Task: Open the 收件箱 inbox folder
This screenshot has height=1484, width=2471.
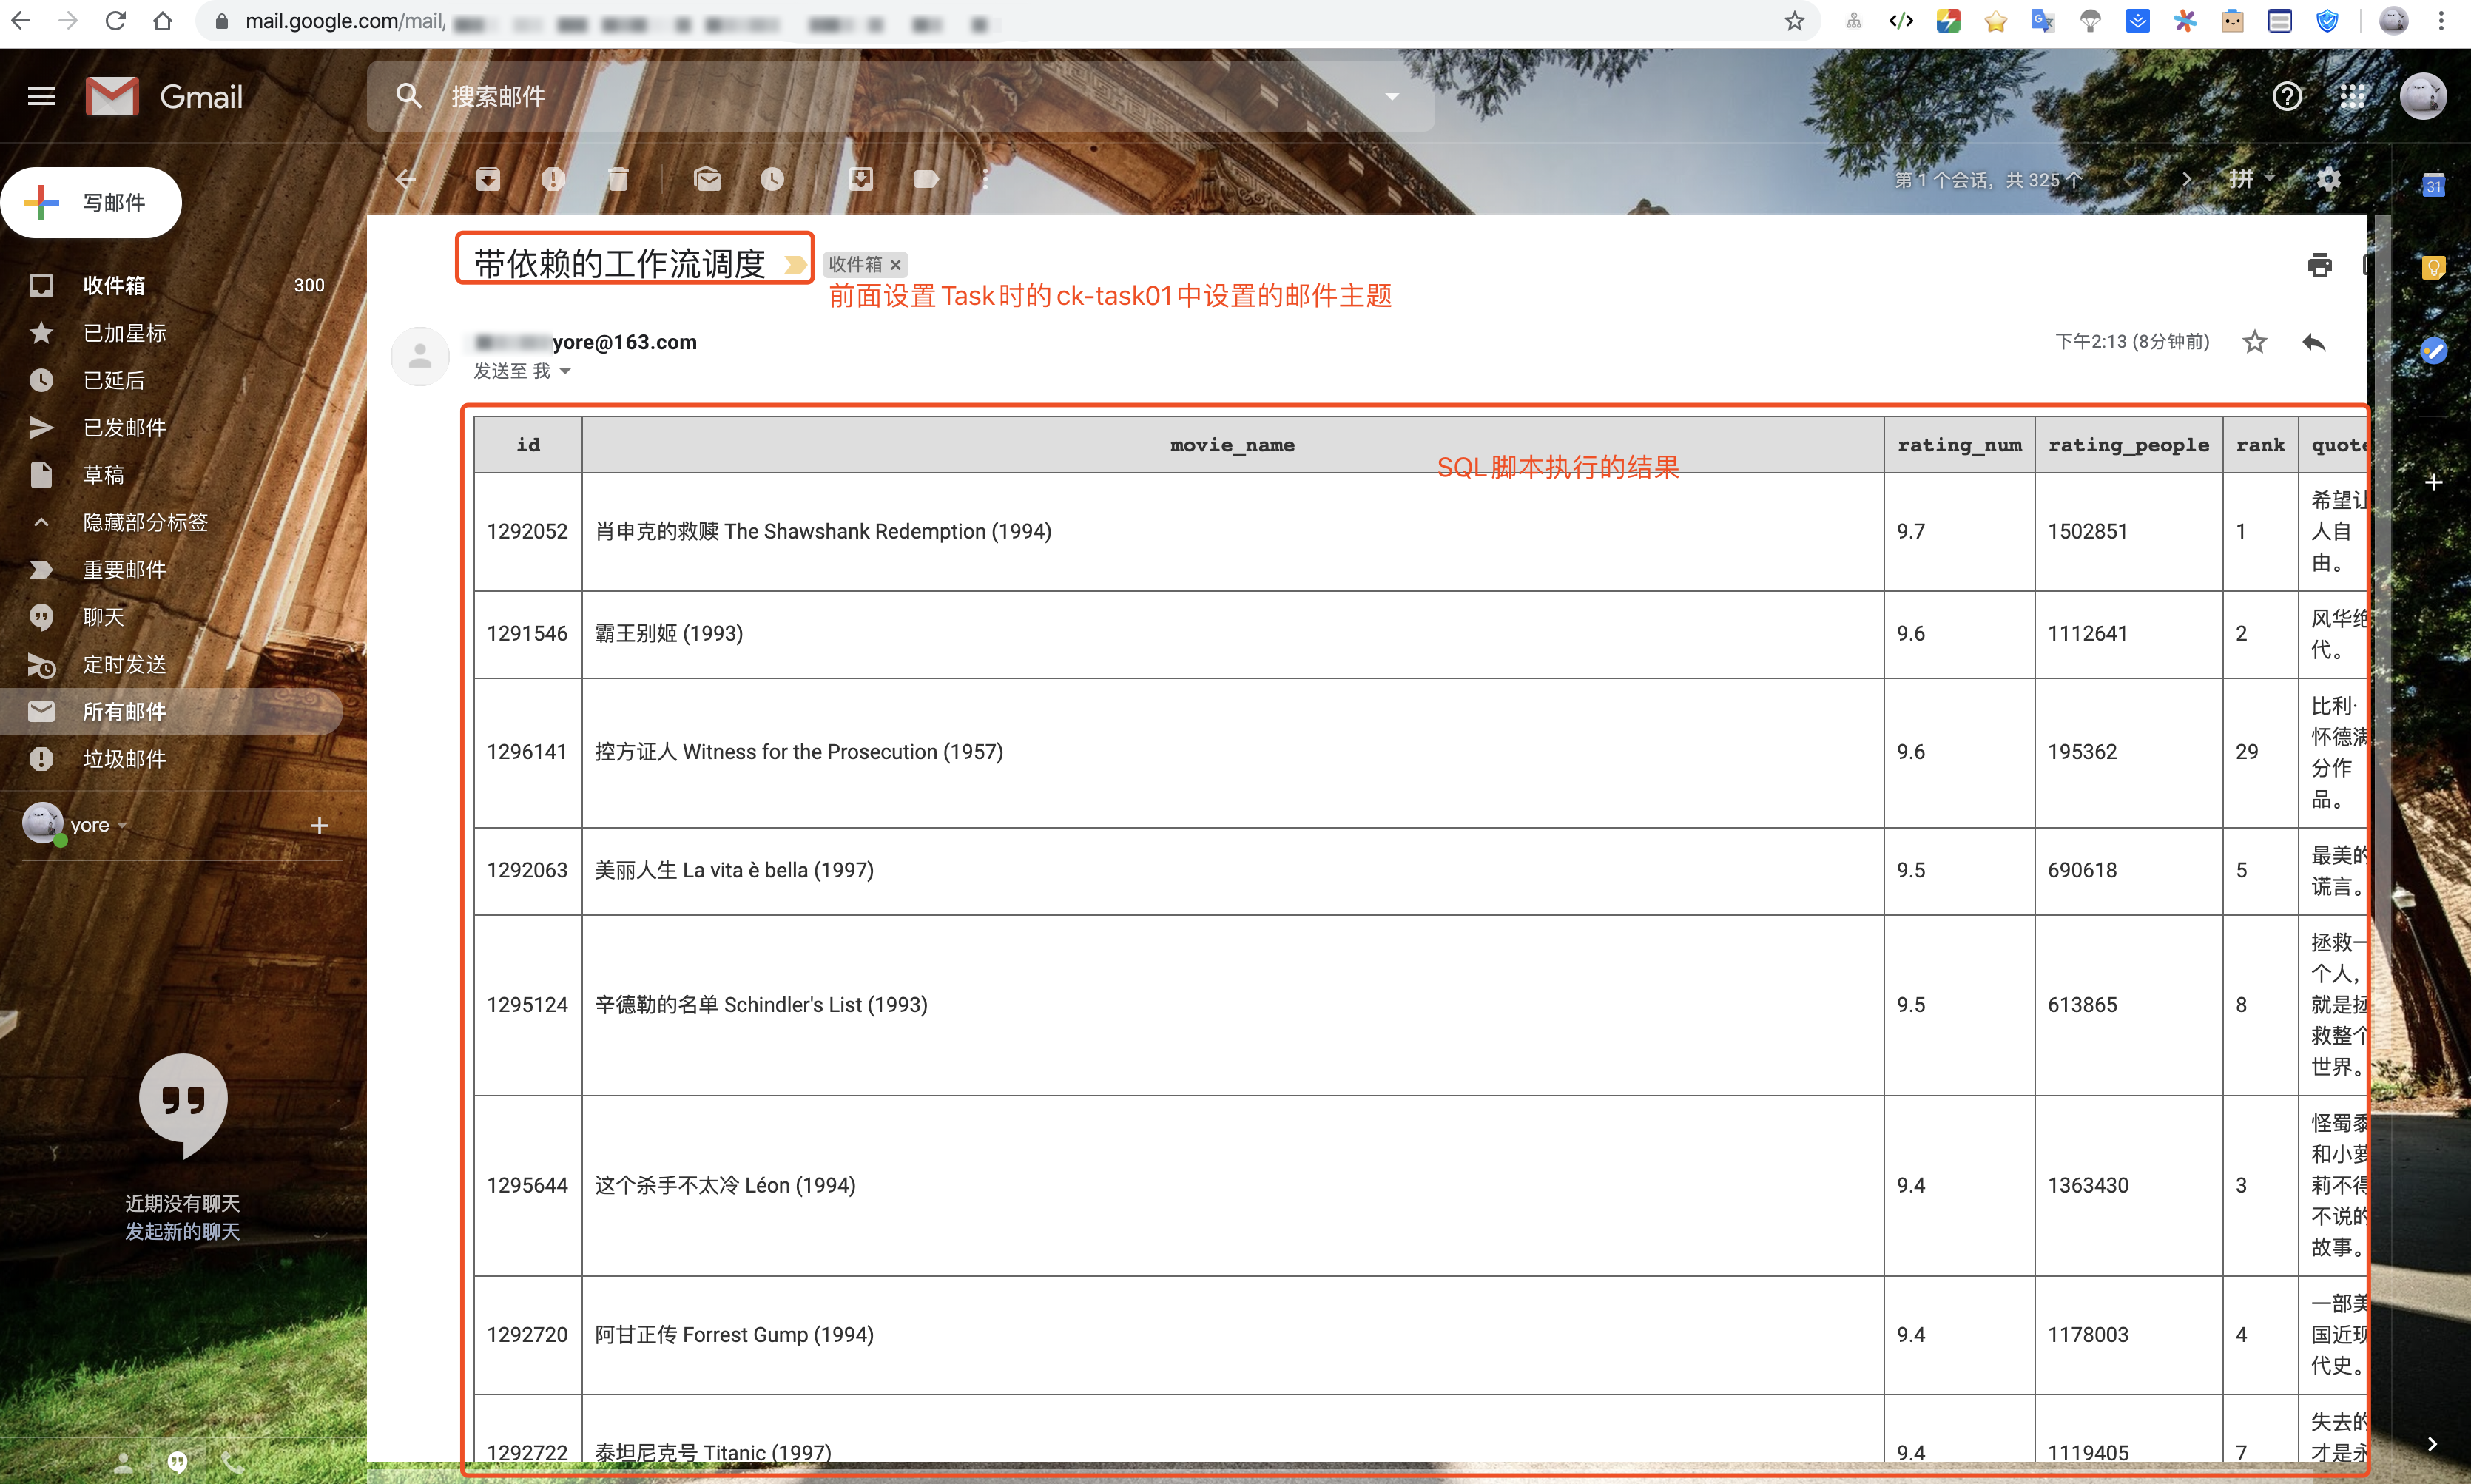Action: click(x=113, y=285)
